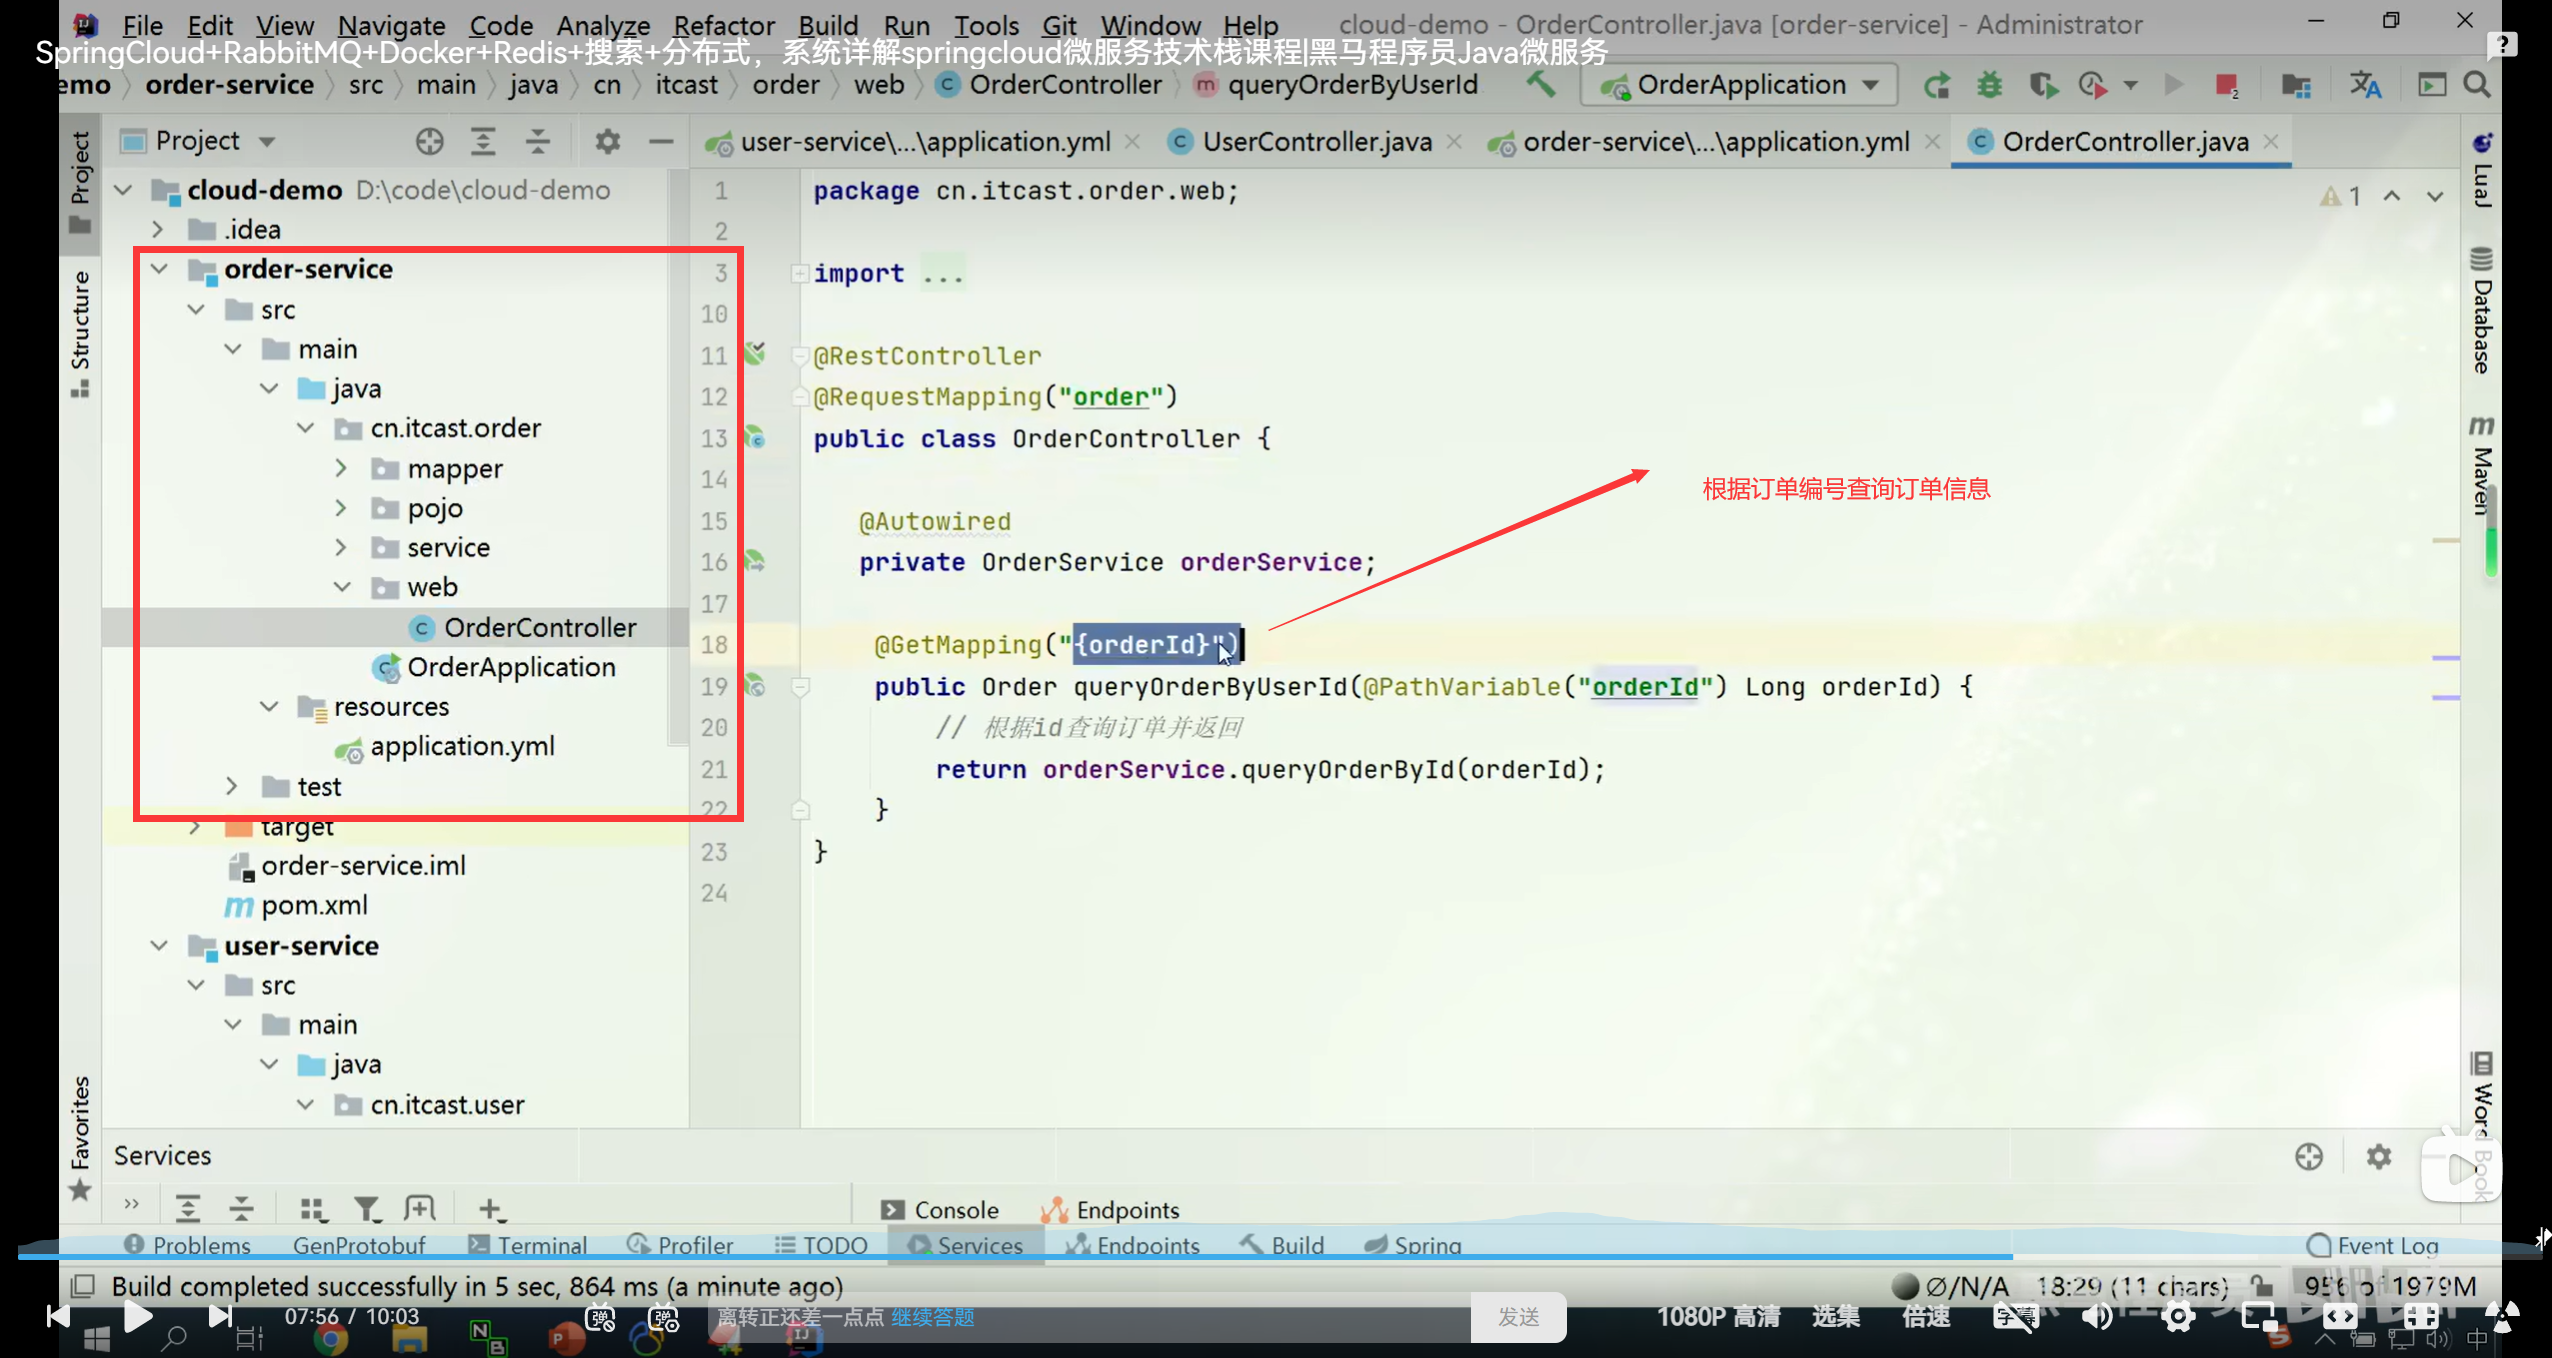
Task: Open the OrderApplication run configuration dropdown
Action: tap(1739, 86)
